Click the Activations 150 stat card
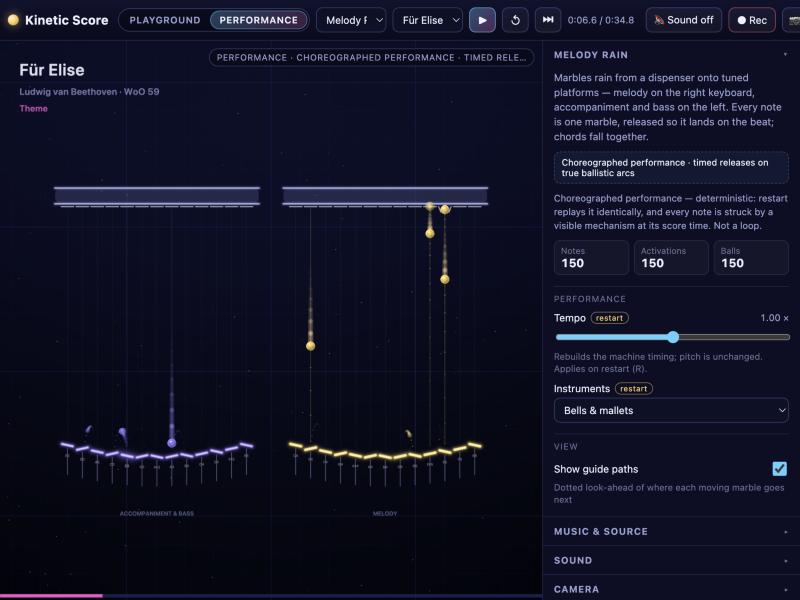 pos(671,258)
